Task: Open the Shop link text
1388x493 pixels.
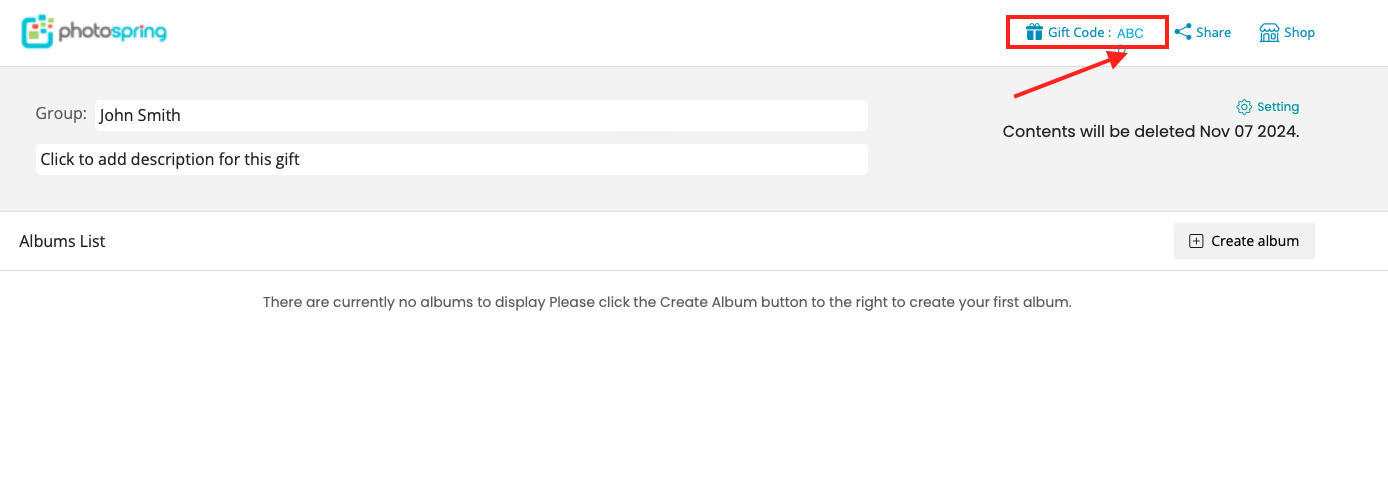Action: pyautogui.click(x=1299, y=33)
